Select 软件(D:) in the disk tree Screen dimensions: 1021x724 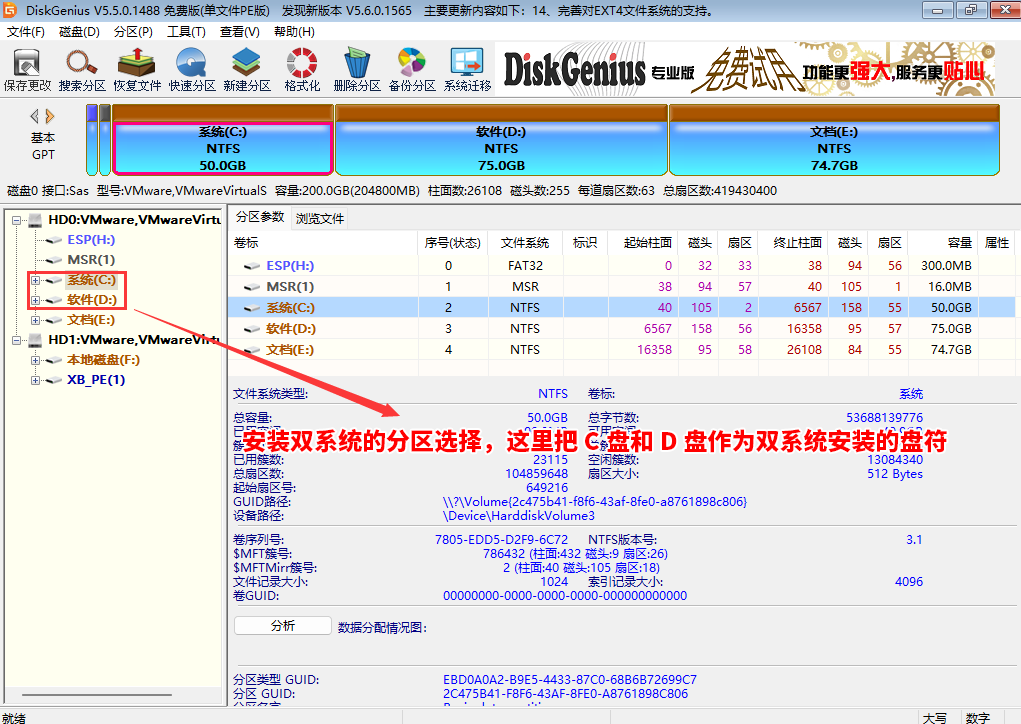click(92, 300)
